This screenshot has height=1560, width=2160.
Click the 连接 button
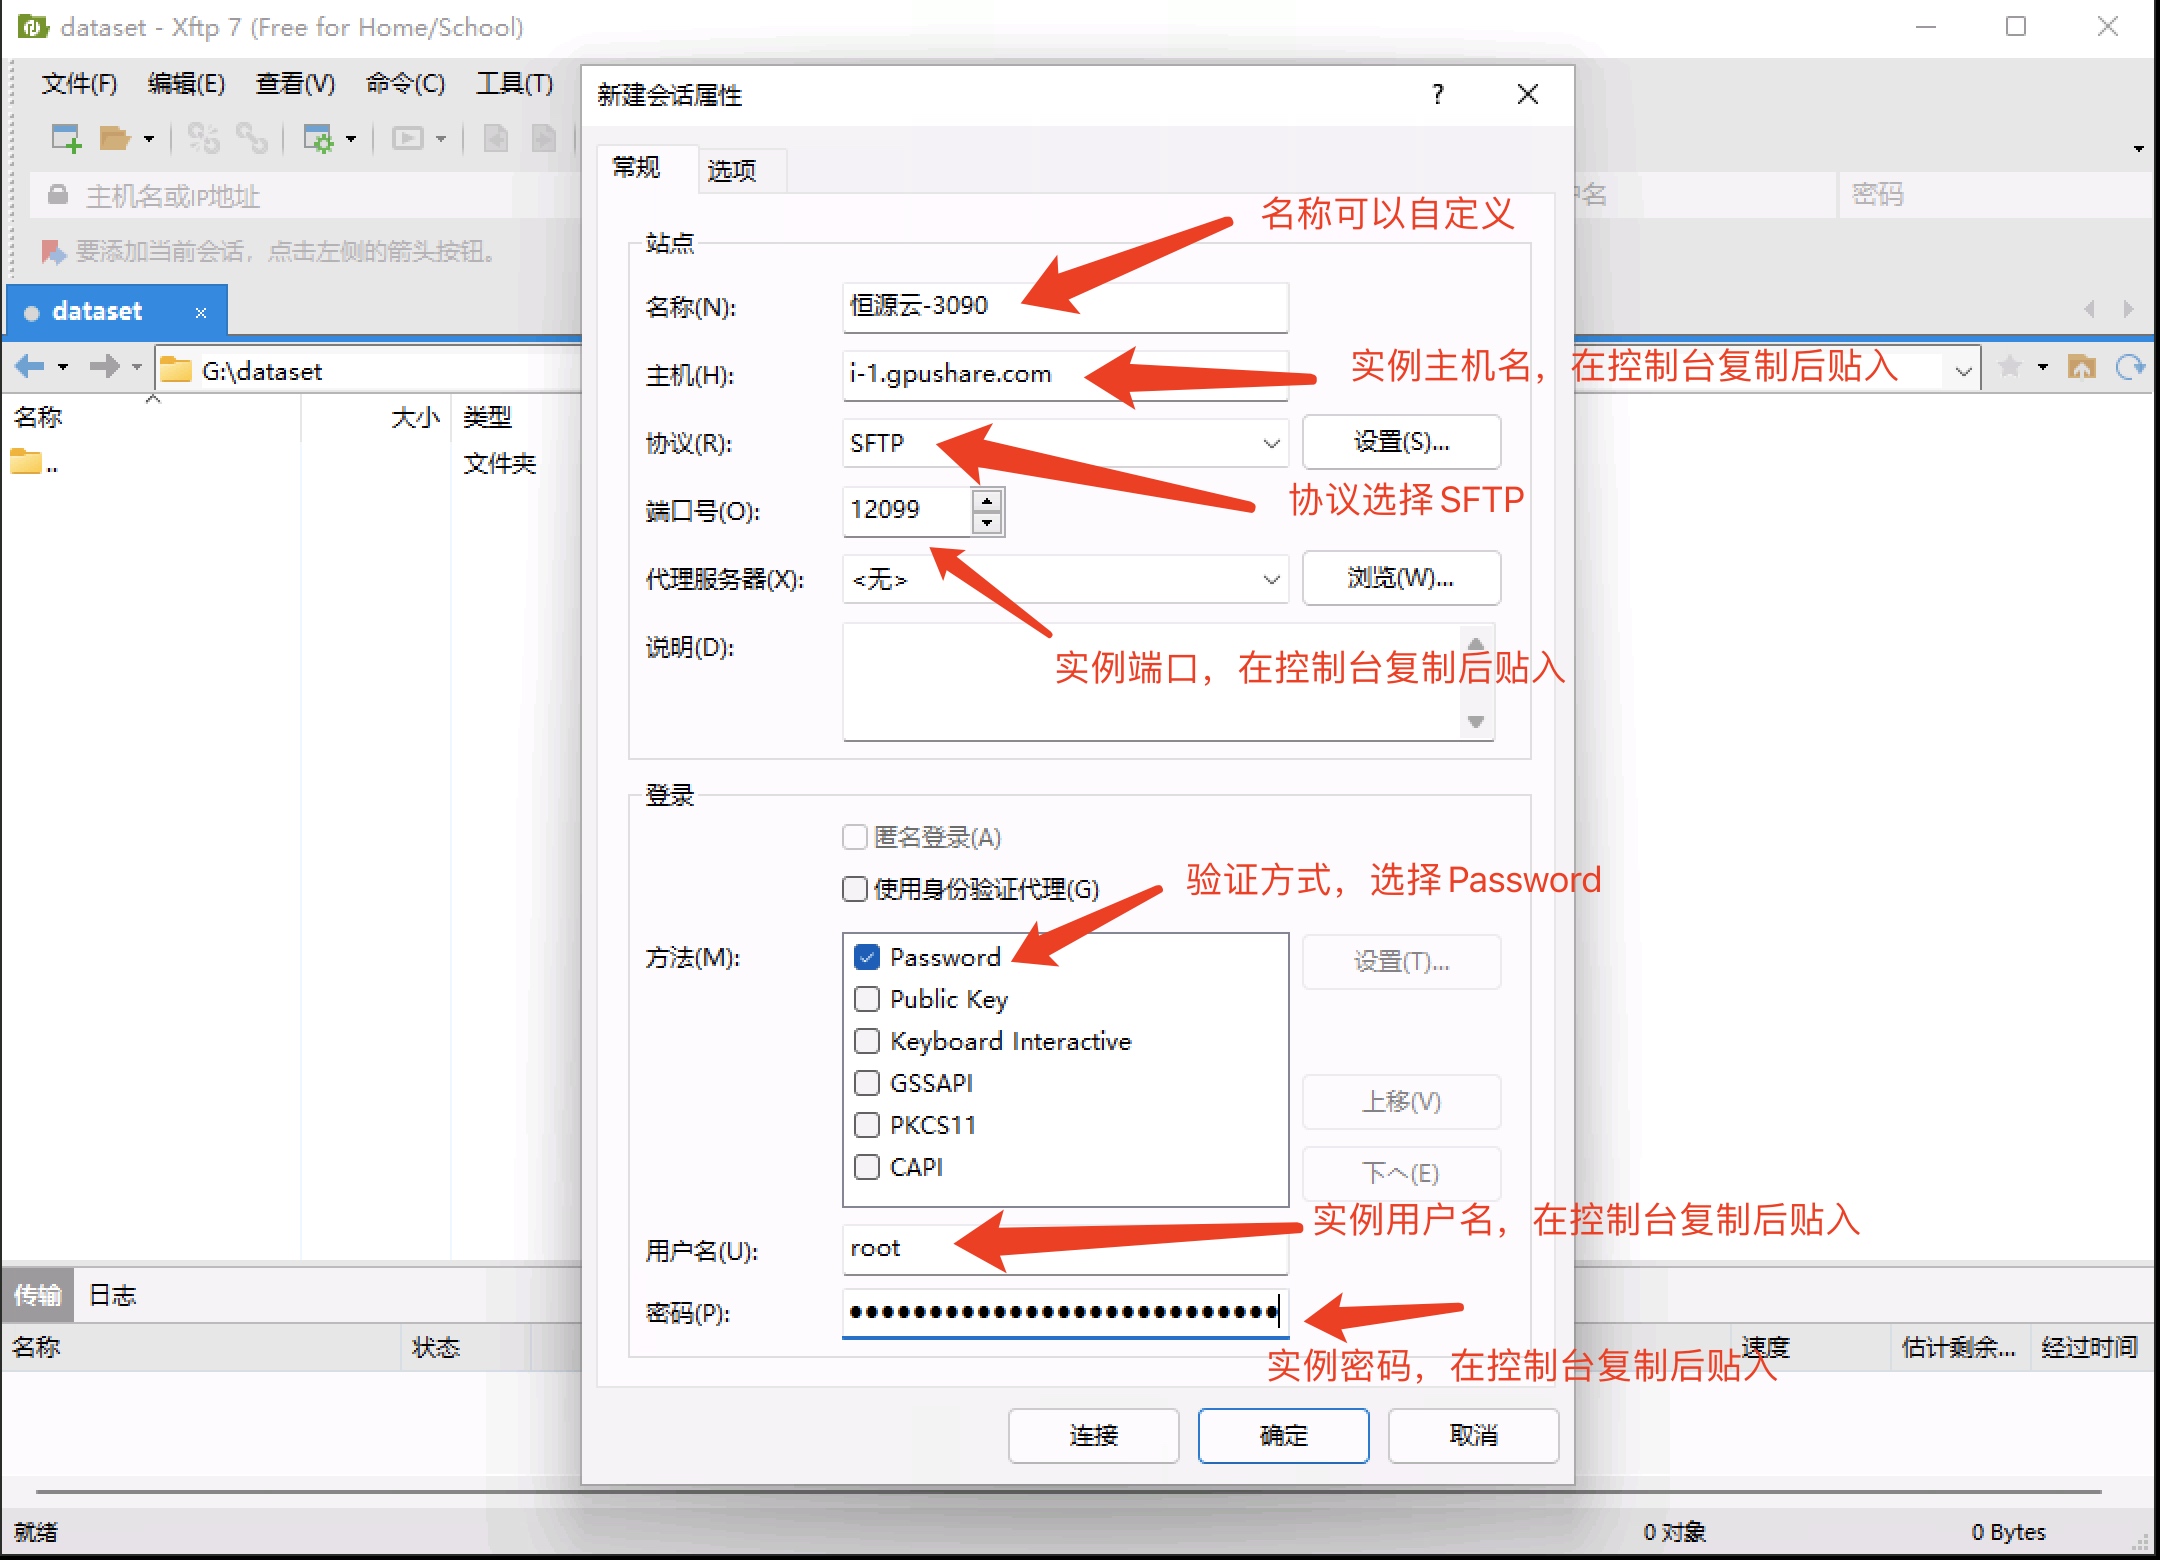click(x=1093, y=1435)
